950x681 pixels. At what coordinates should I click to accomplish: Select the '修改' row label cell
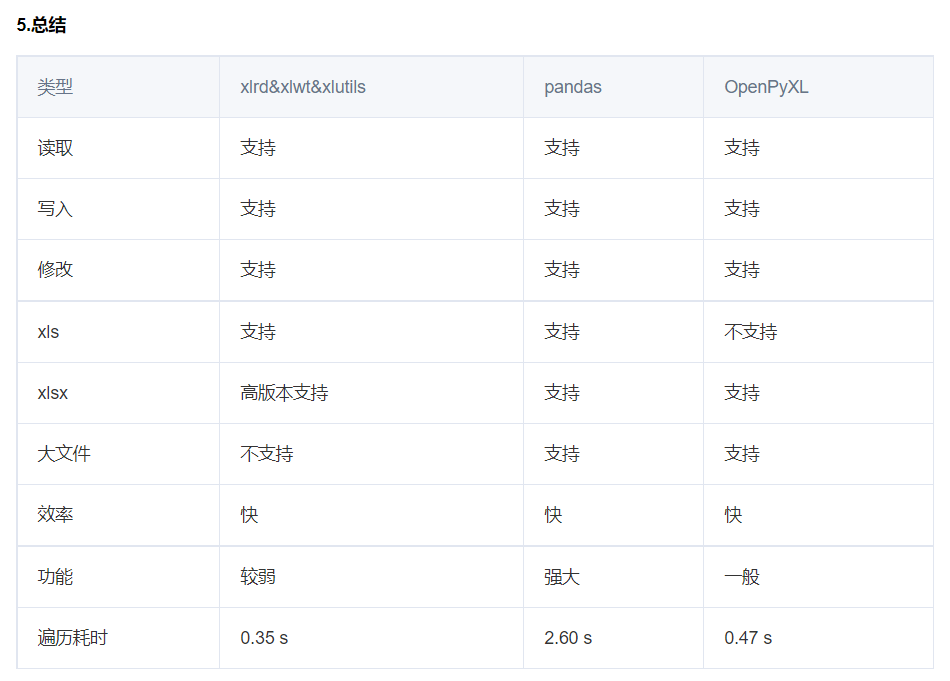tap(55, 270)
